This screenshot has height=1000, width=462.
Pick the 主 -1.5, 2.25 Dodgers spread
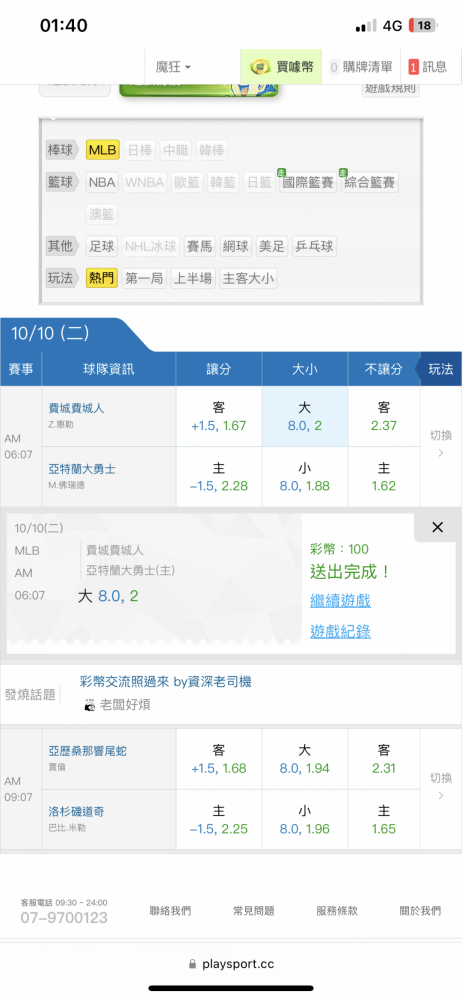click(219, 820)
